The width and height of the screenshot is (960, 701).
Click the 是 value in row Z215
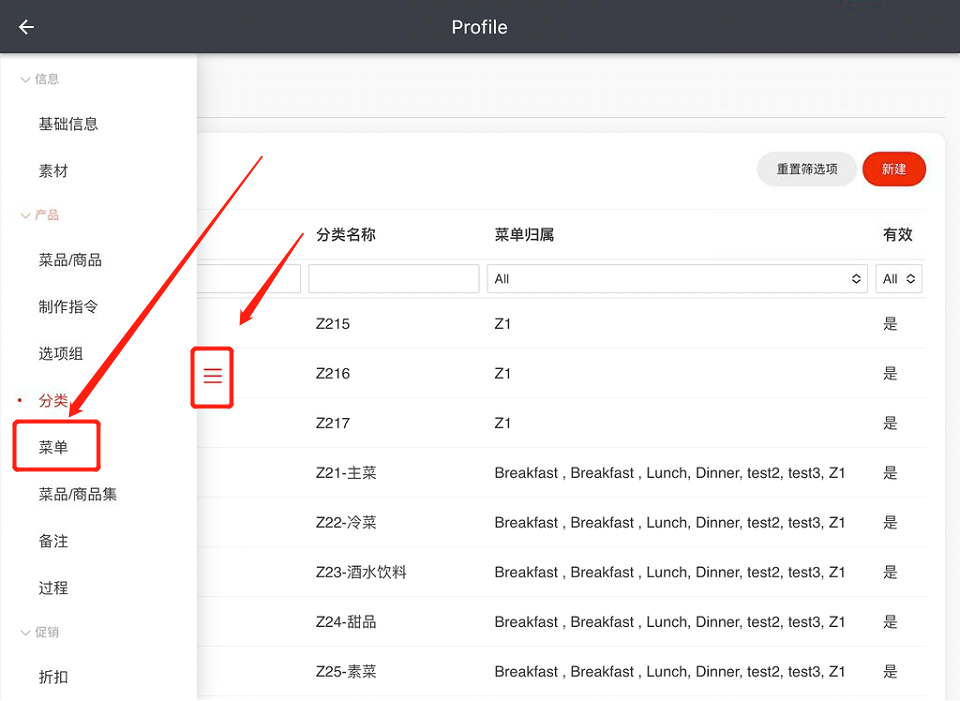tap(890, 324)
